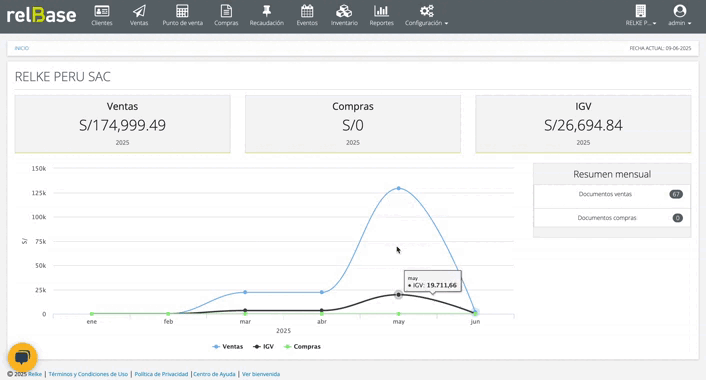
Task: Open the admin user dropdown
Action: pyautogui.click(x=679, y=16)
